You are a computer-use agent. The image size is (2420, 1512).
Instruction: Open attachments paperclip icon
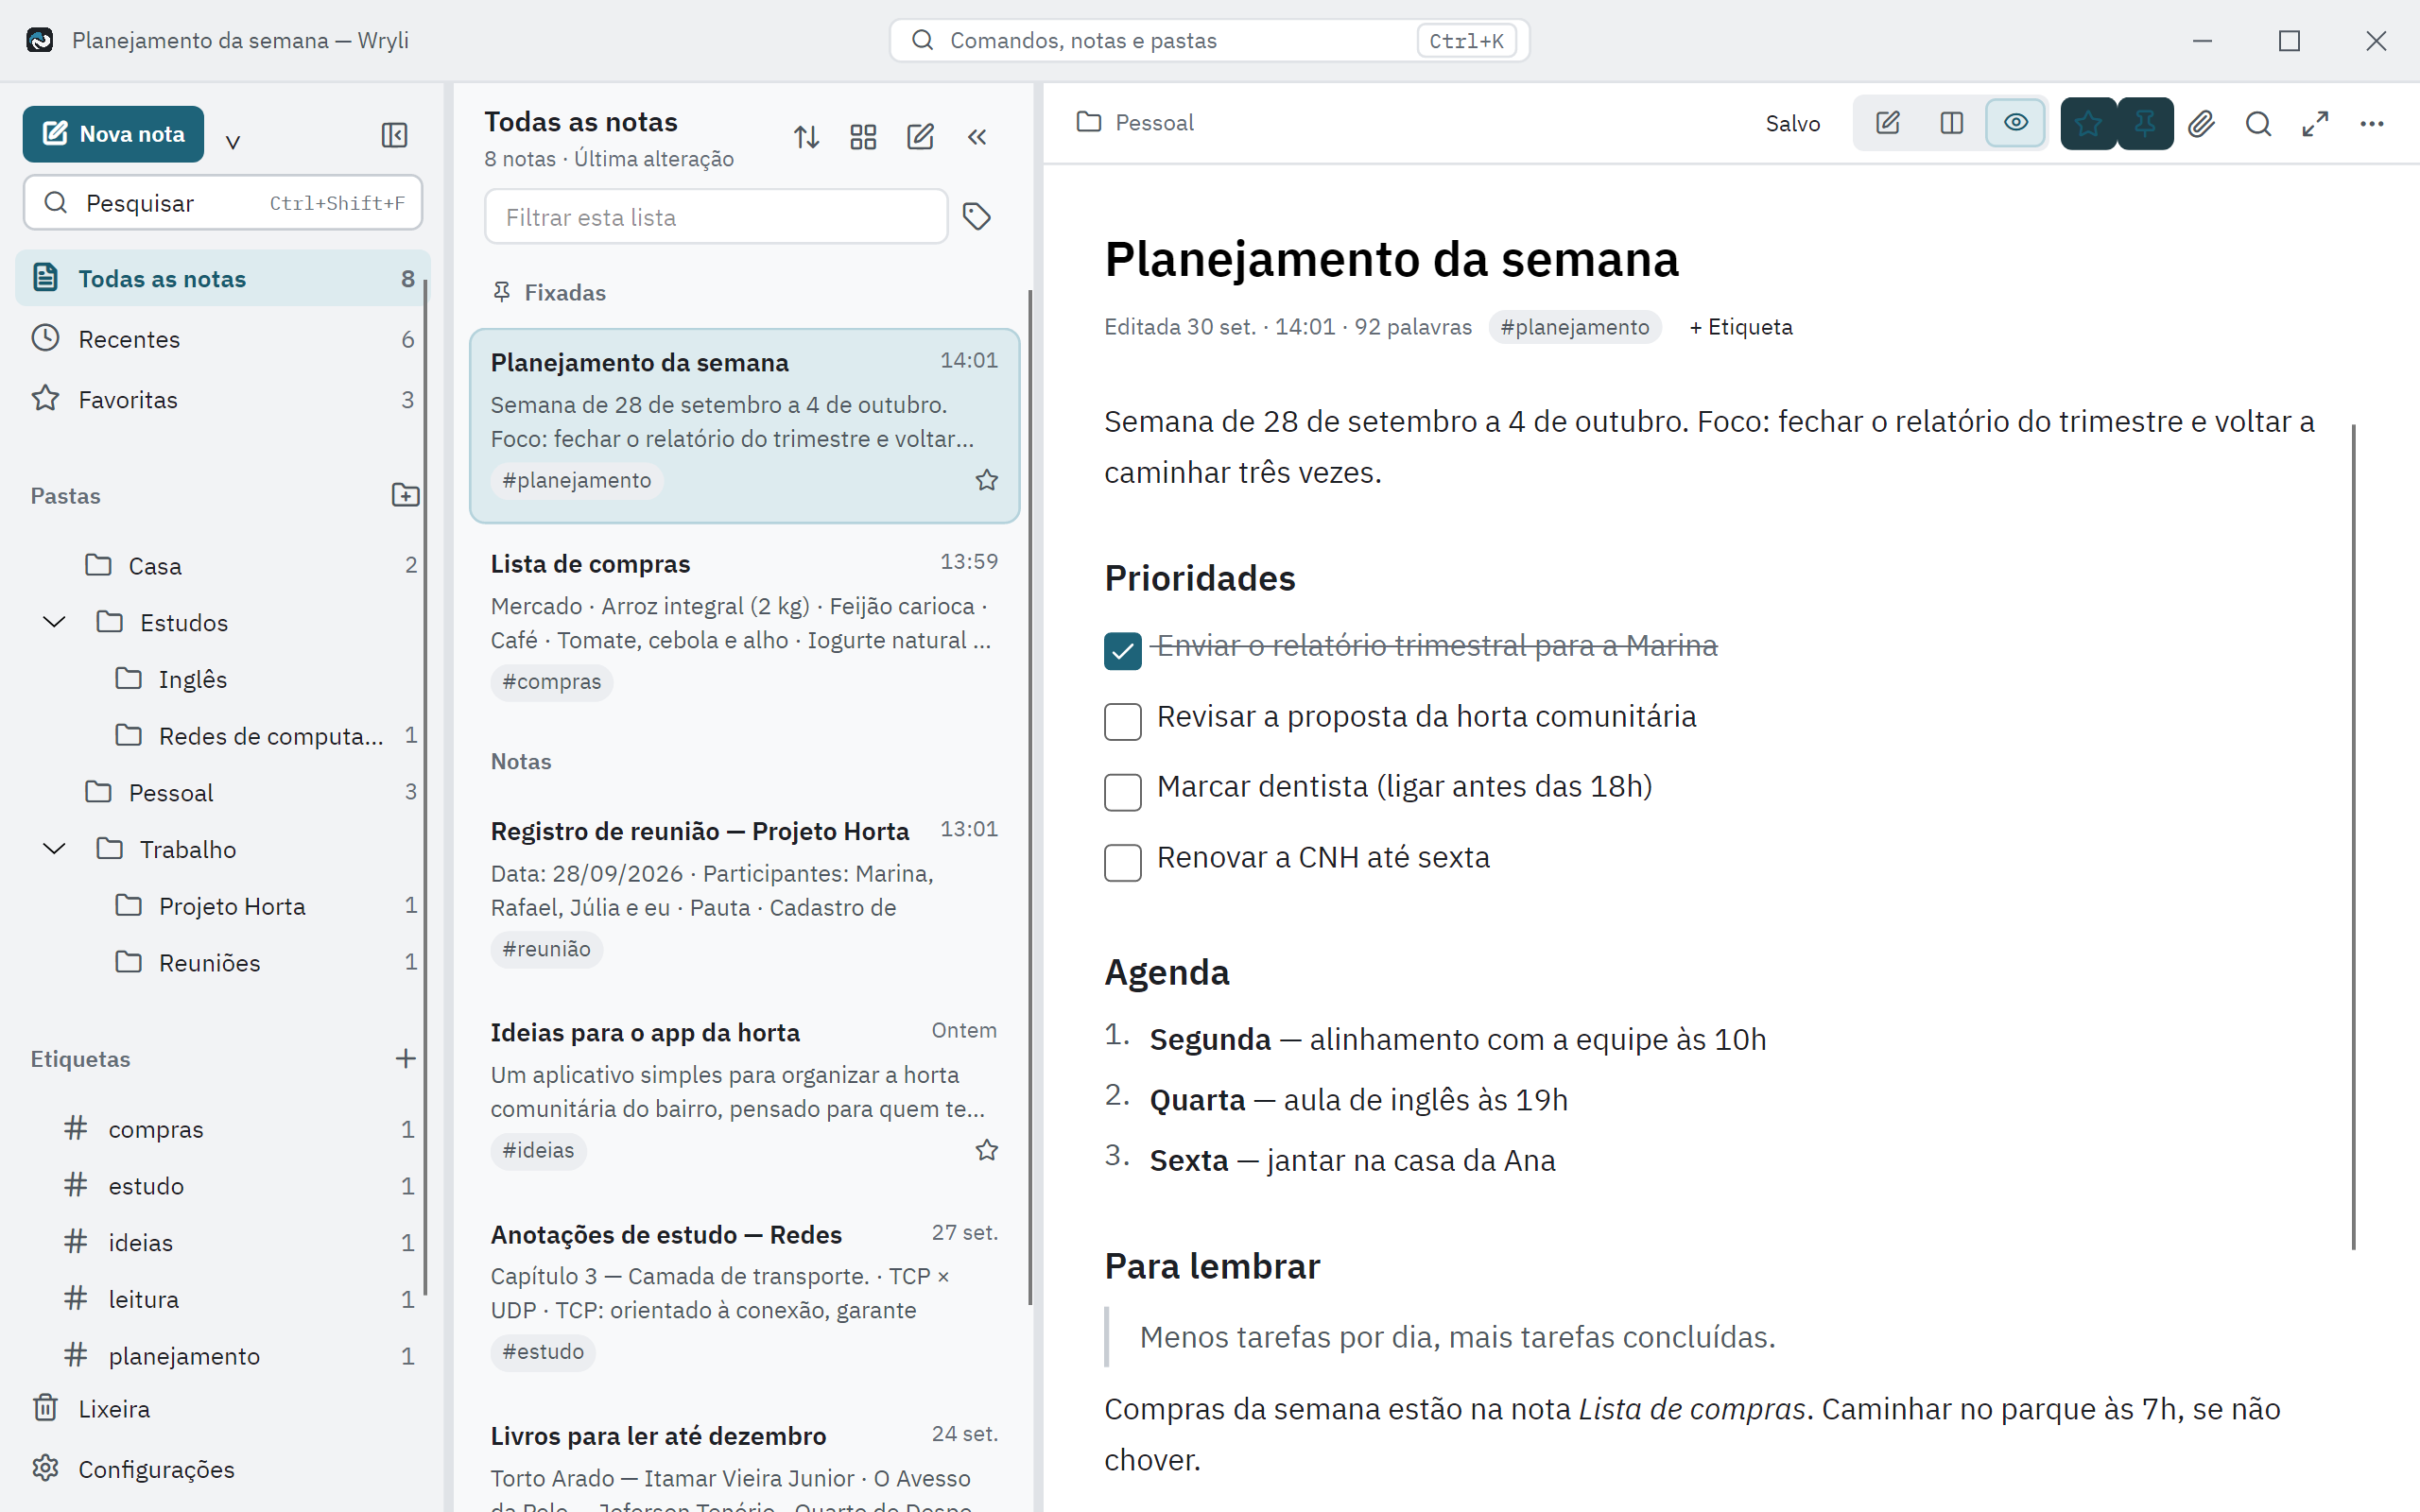[x=2201, y=124]
